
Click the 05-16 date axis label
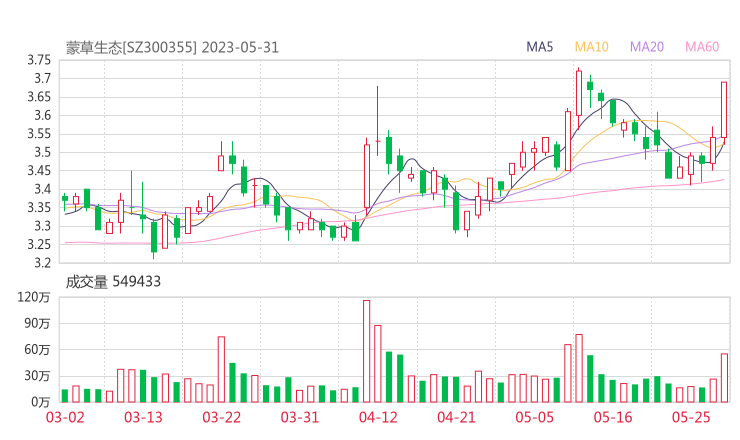tap(613, 417)
